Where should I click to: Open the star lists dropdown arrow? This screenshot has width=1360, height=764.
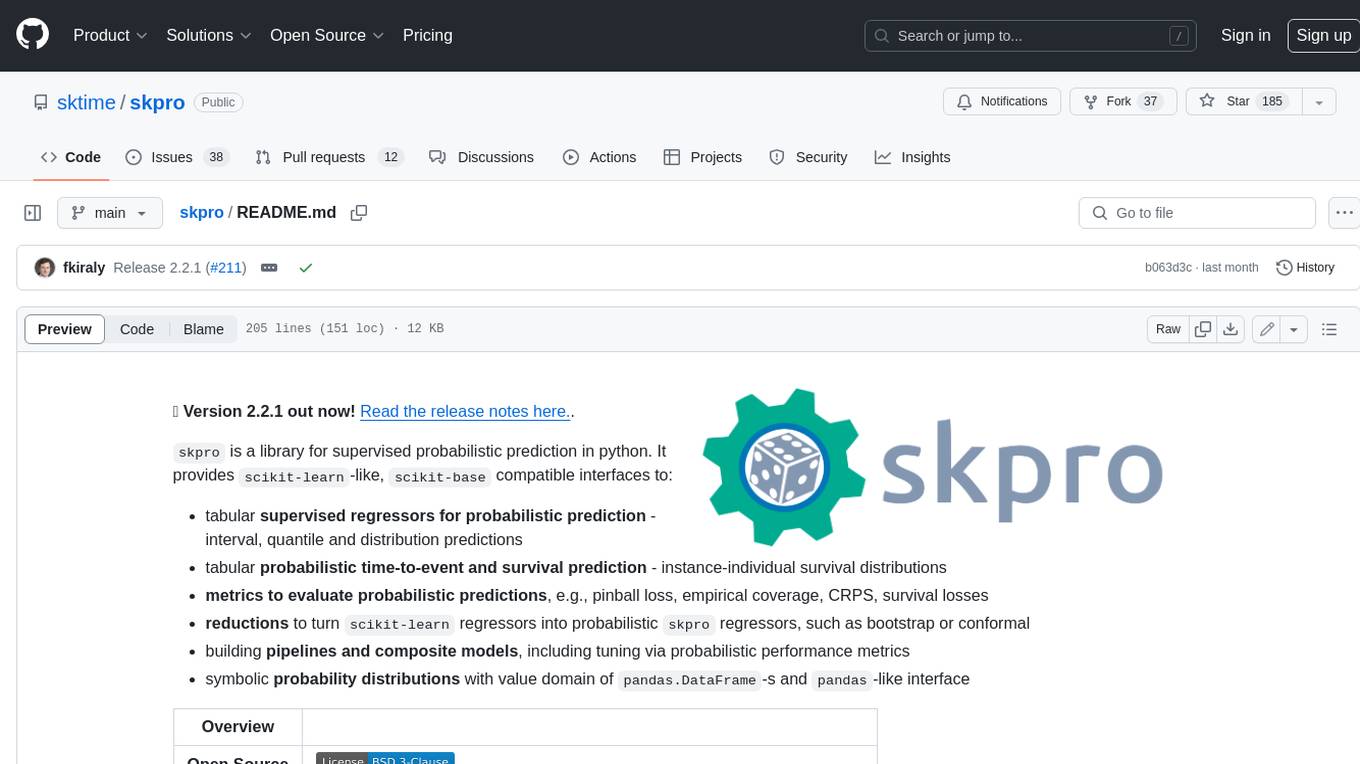[1319, 102]
